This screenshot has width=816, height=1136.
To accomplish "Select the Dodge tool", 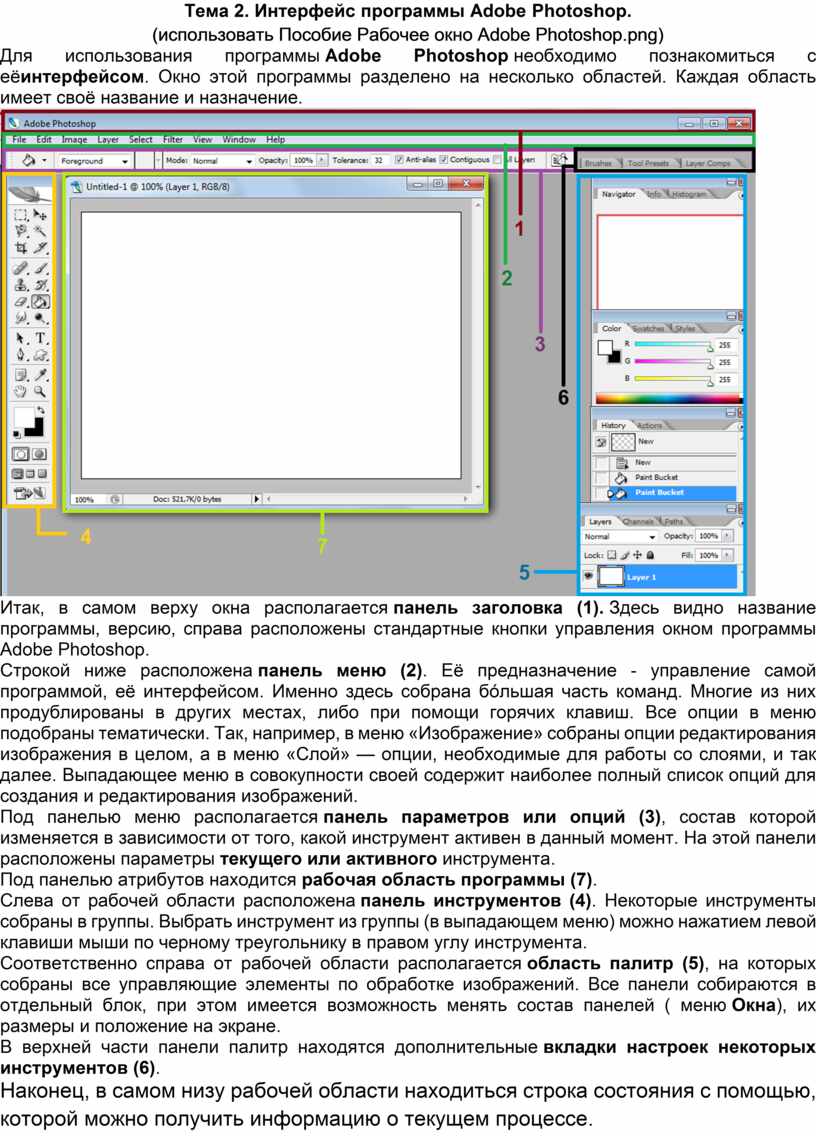I will pos(41,317).
